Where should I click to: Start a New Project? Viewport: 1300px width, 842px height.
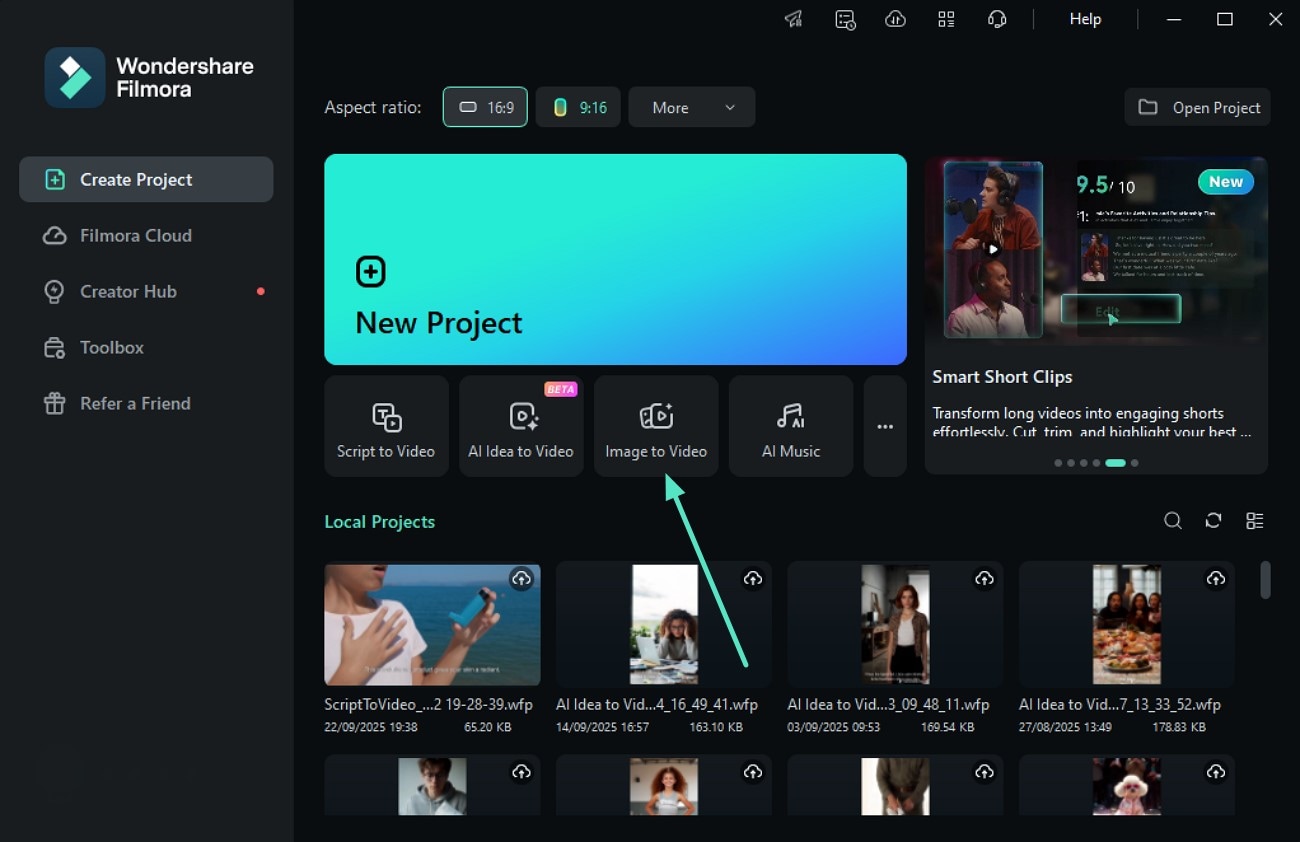pos(615,259)
